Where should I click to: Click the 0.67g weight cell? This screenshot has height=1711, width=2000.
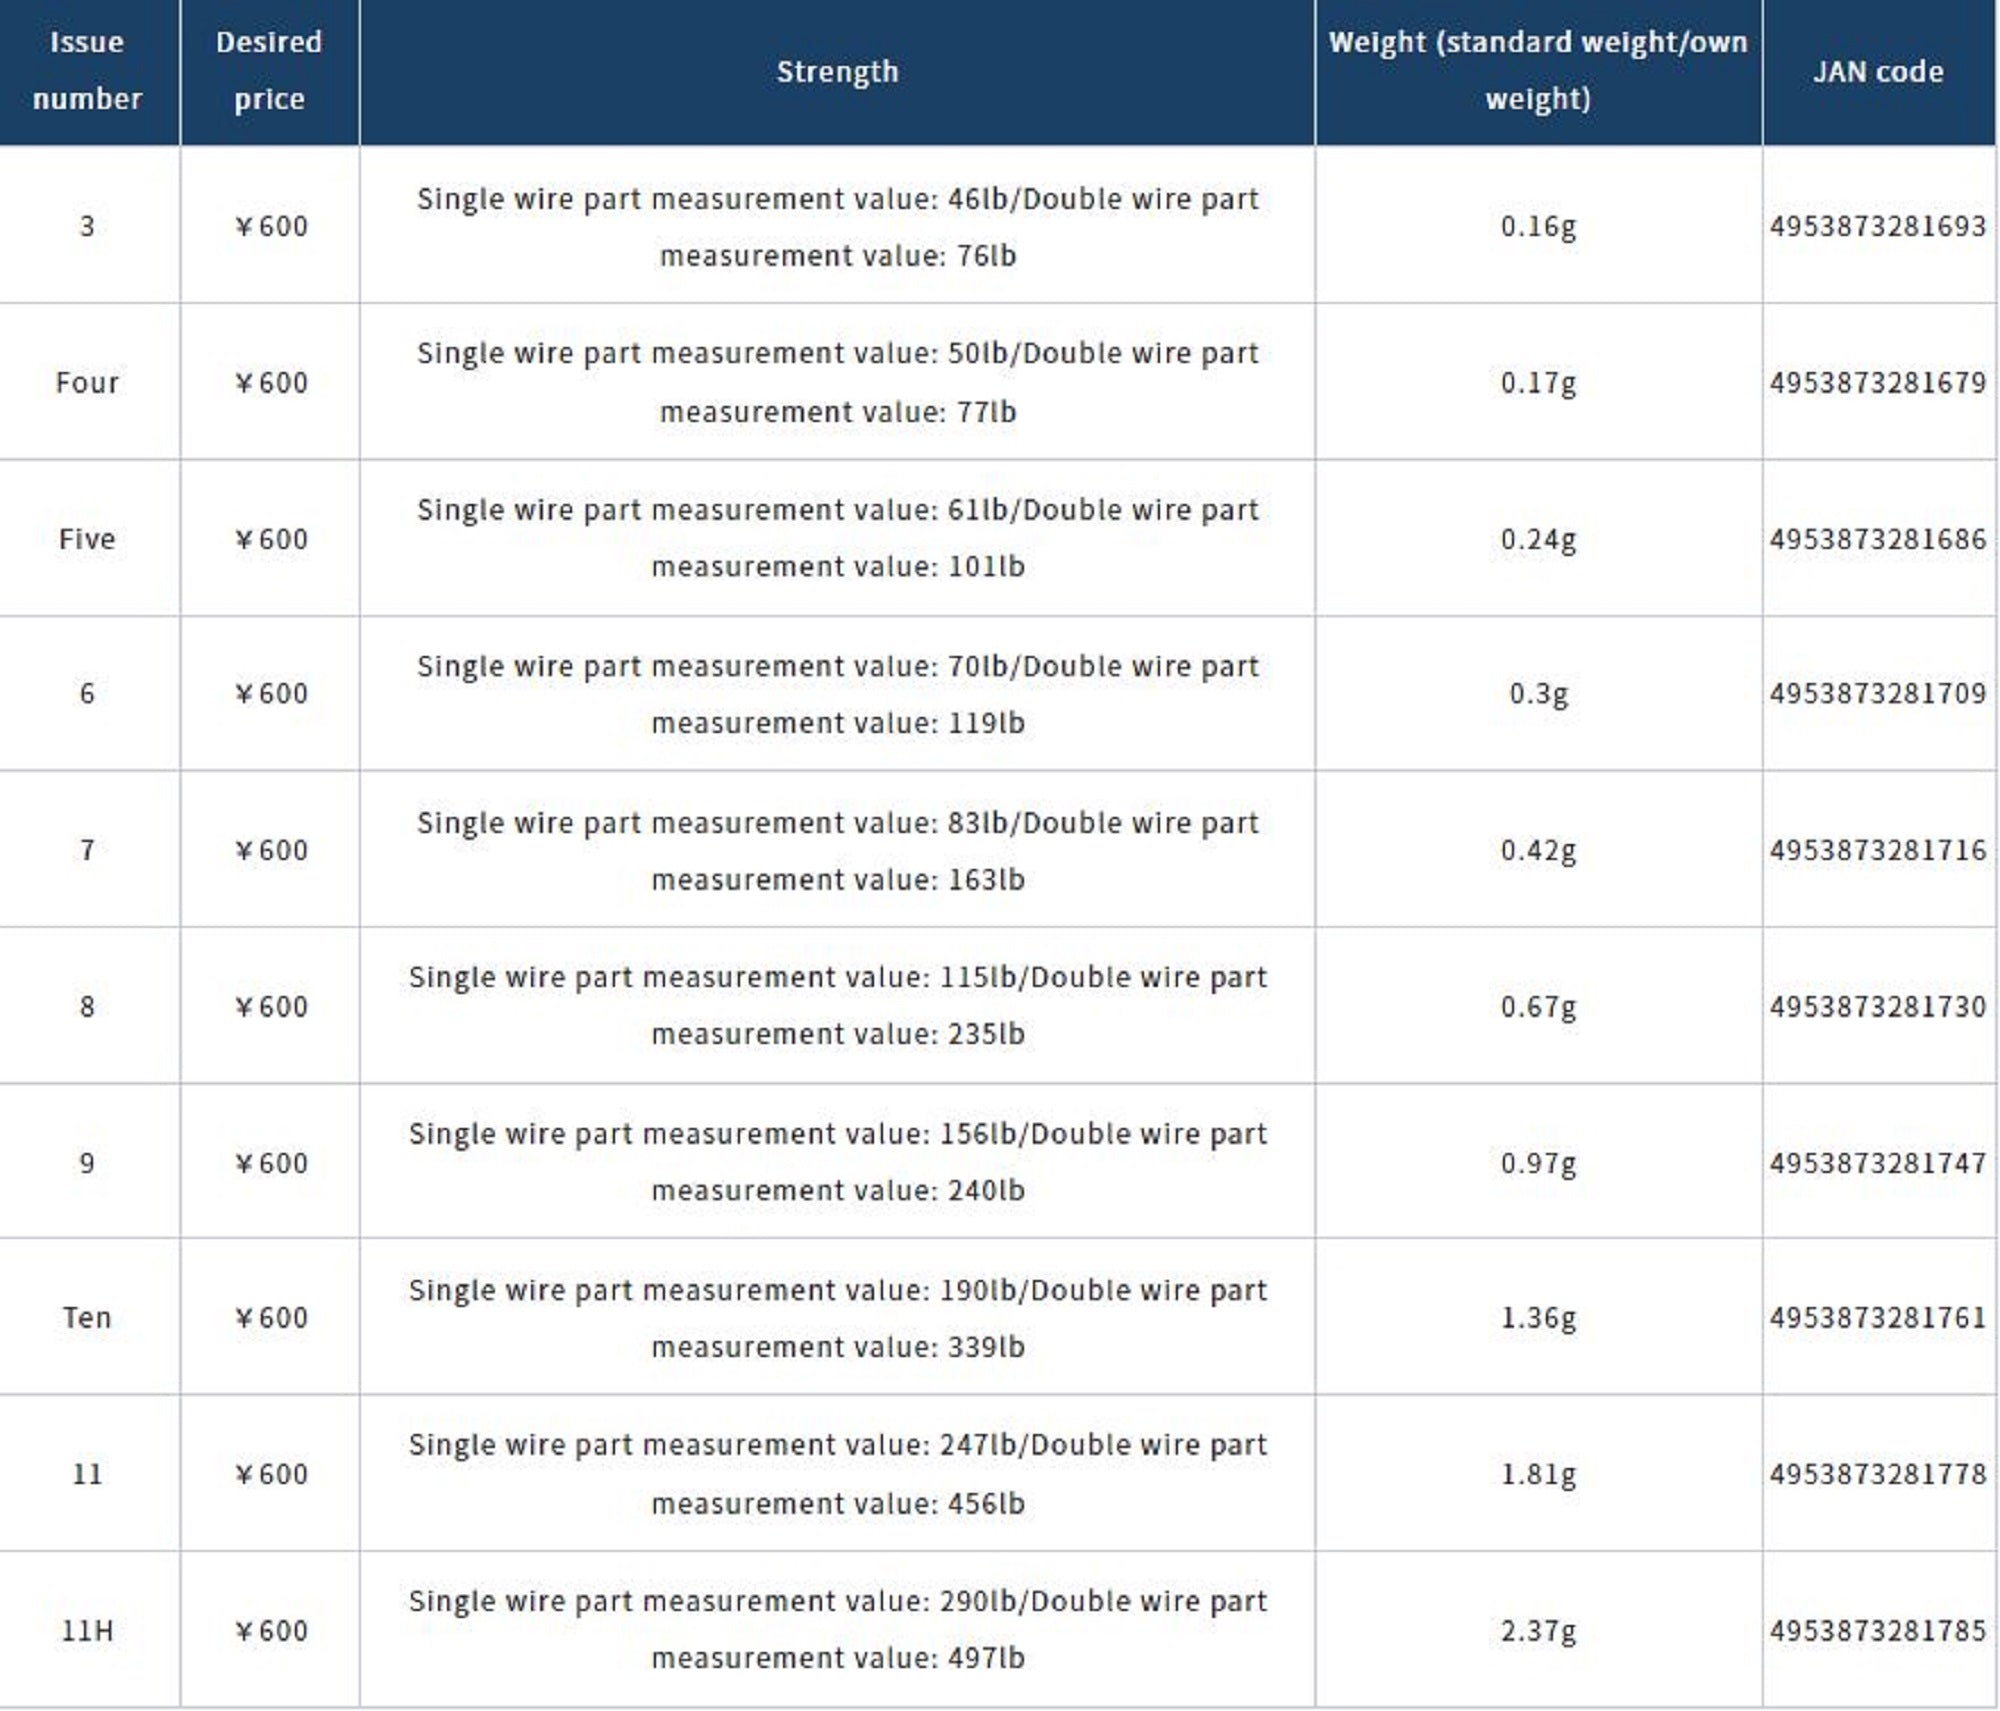(x=1537, y=1006)
